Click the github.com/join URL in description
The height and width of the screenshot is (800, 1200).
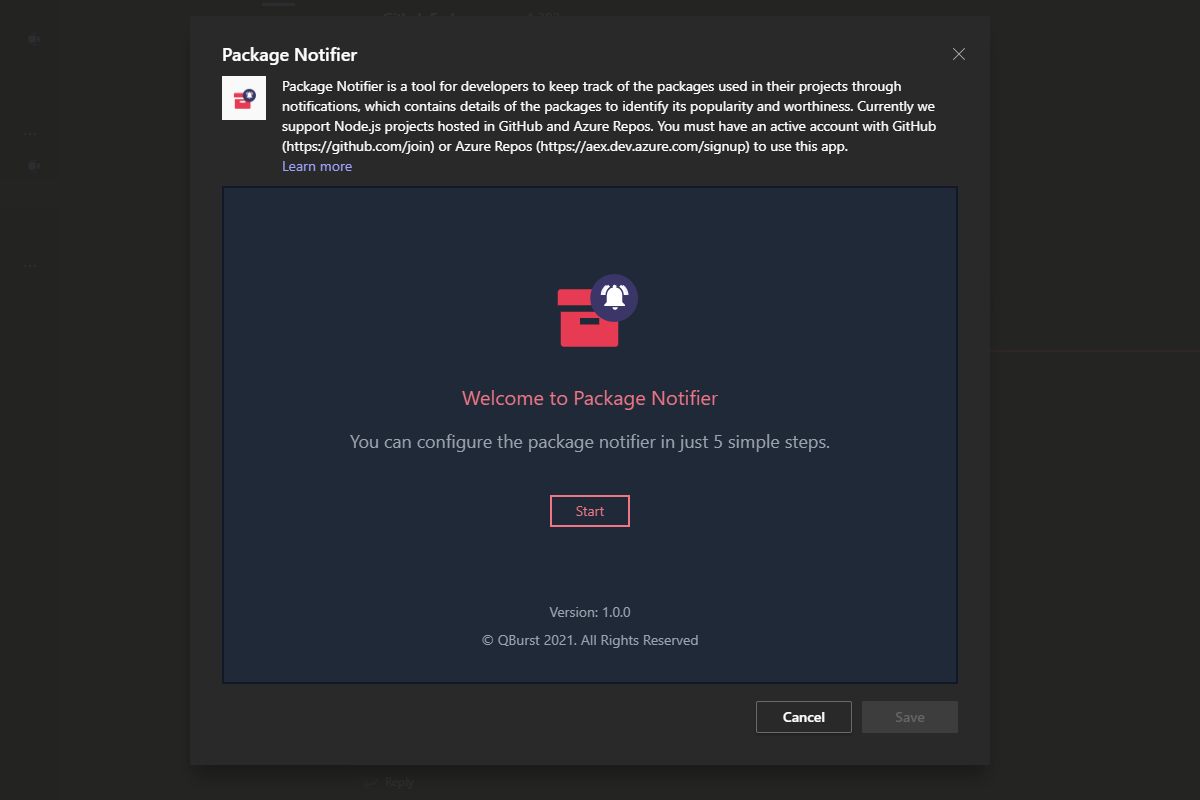[x=354, y=146]
